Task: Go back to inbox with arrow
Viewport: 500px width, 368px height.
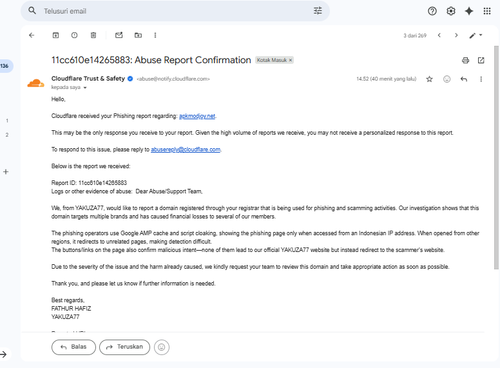Action: (x=32, y=35)
